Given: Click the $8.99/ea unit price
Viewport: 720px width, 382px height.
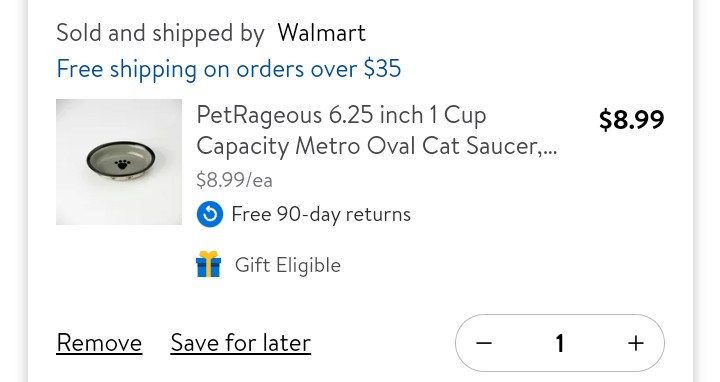Looking at the screenshot, I should [234, 180].
